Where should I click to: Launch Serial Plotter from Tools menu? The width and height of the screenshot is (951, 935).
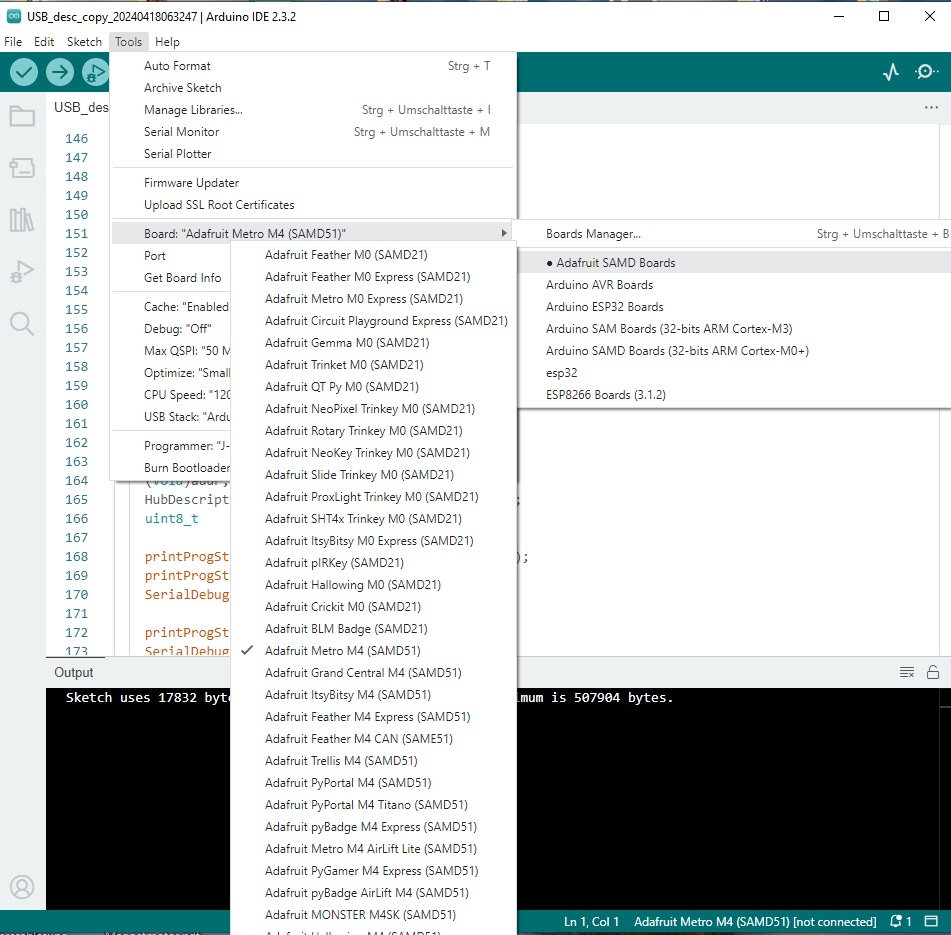(313, 154)
